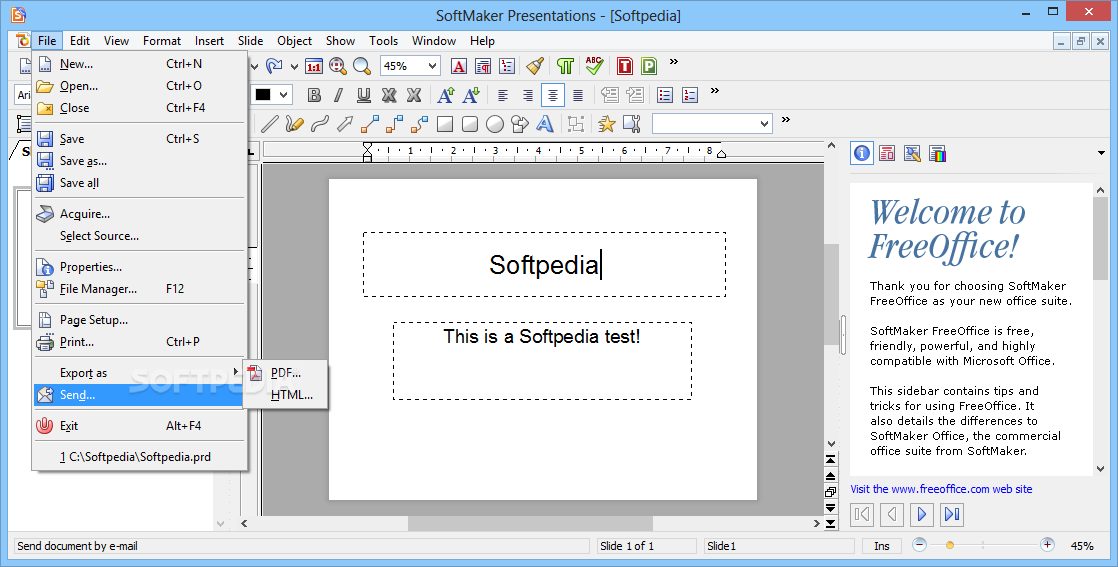Select the straight line drawing tool
1118x567 pixels.
tap(270, 124)
